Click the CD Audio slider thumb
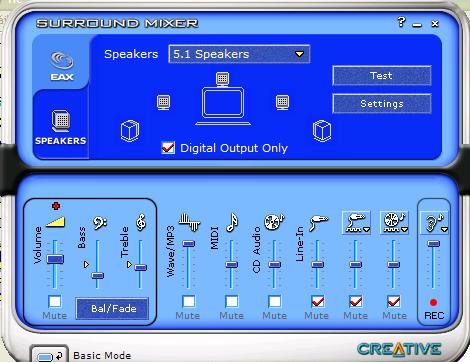Image resolution: width=470 pixels, height=362 pixels. pyautogui.click(x=274, y=265)
